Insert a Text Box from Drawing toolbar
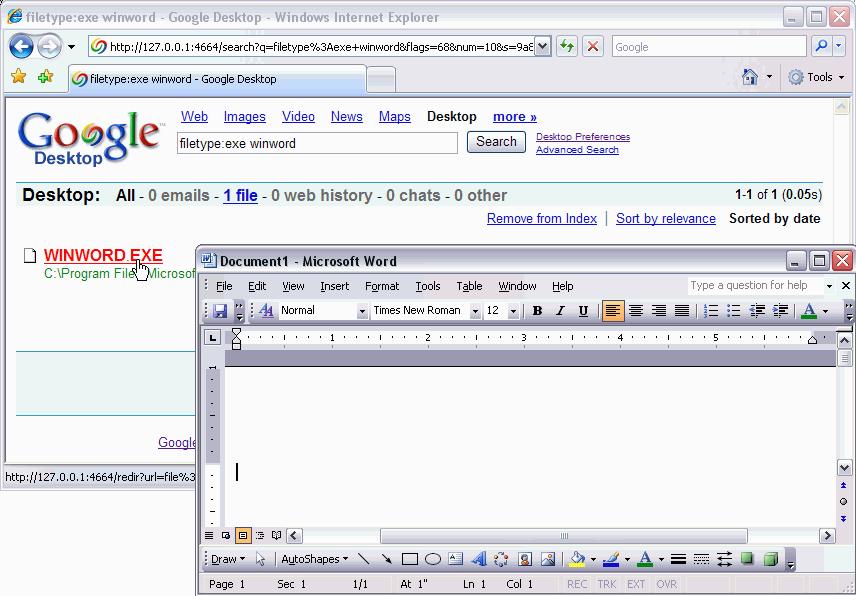The width and height of the screenshot is (856, 596). (x=455, y=559)
